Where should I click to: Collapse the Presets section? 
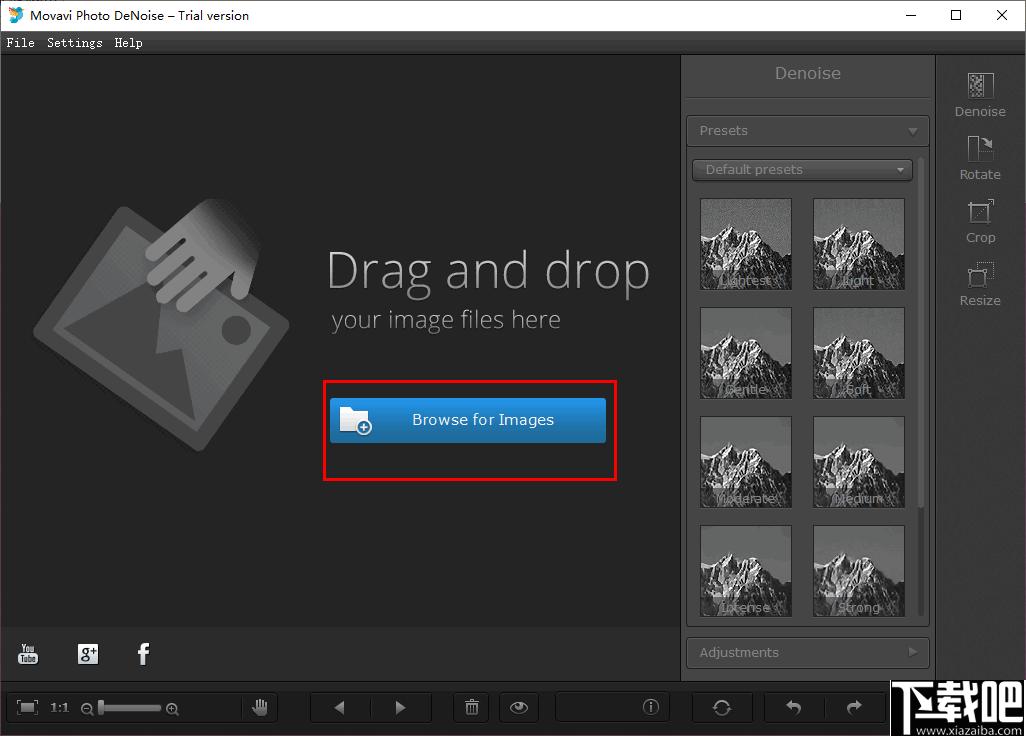point(807,131)
